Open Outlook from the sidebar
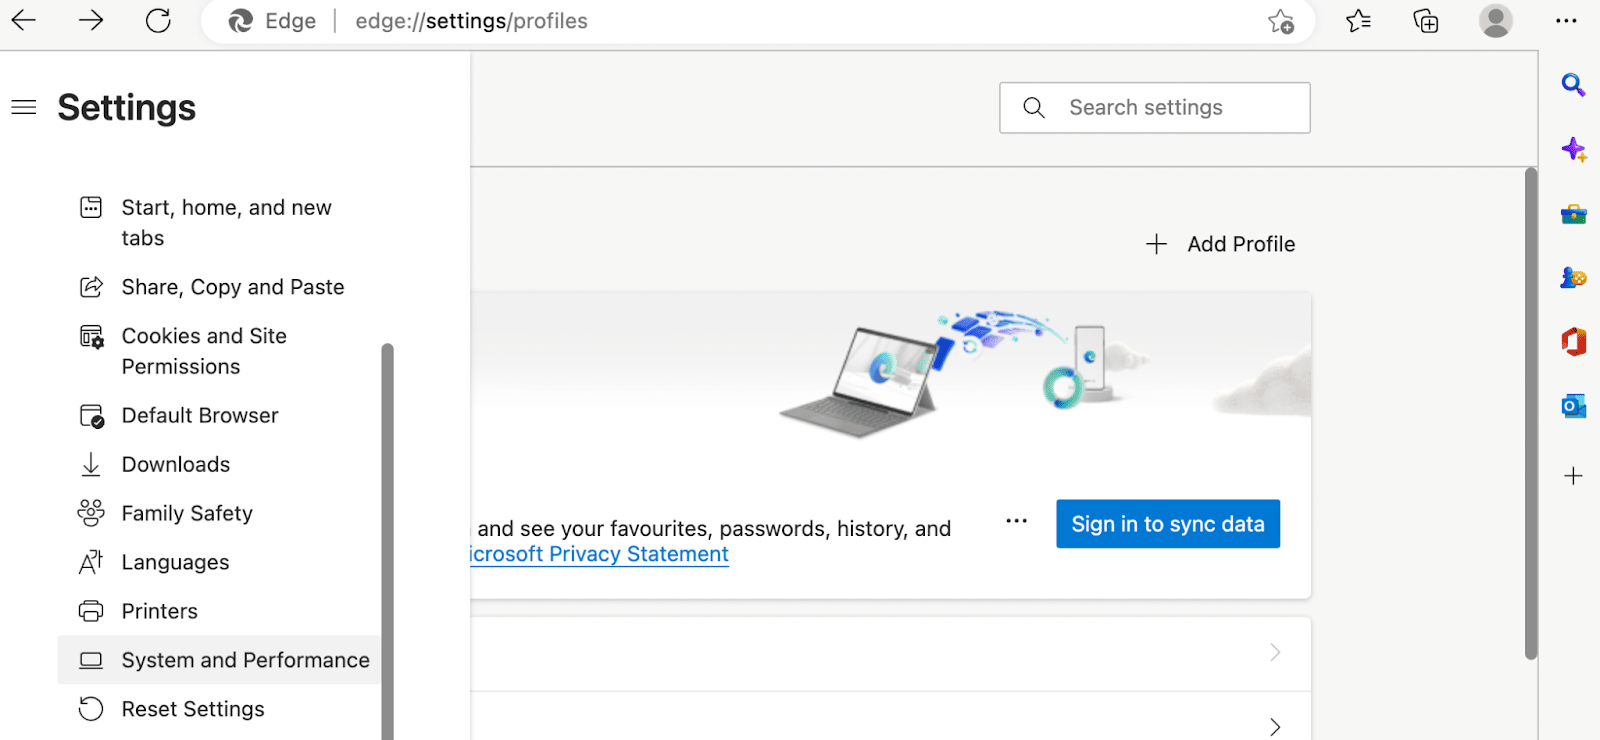Viewport: 1600px width, 740px height. (x=1573, y=406)
